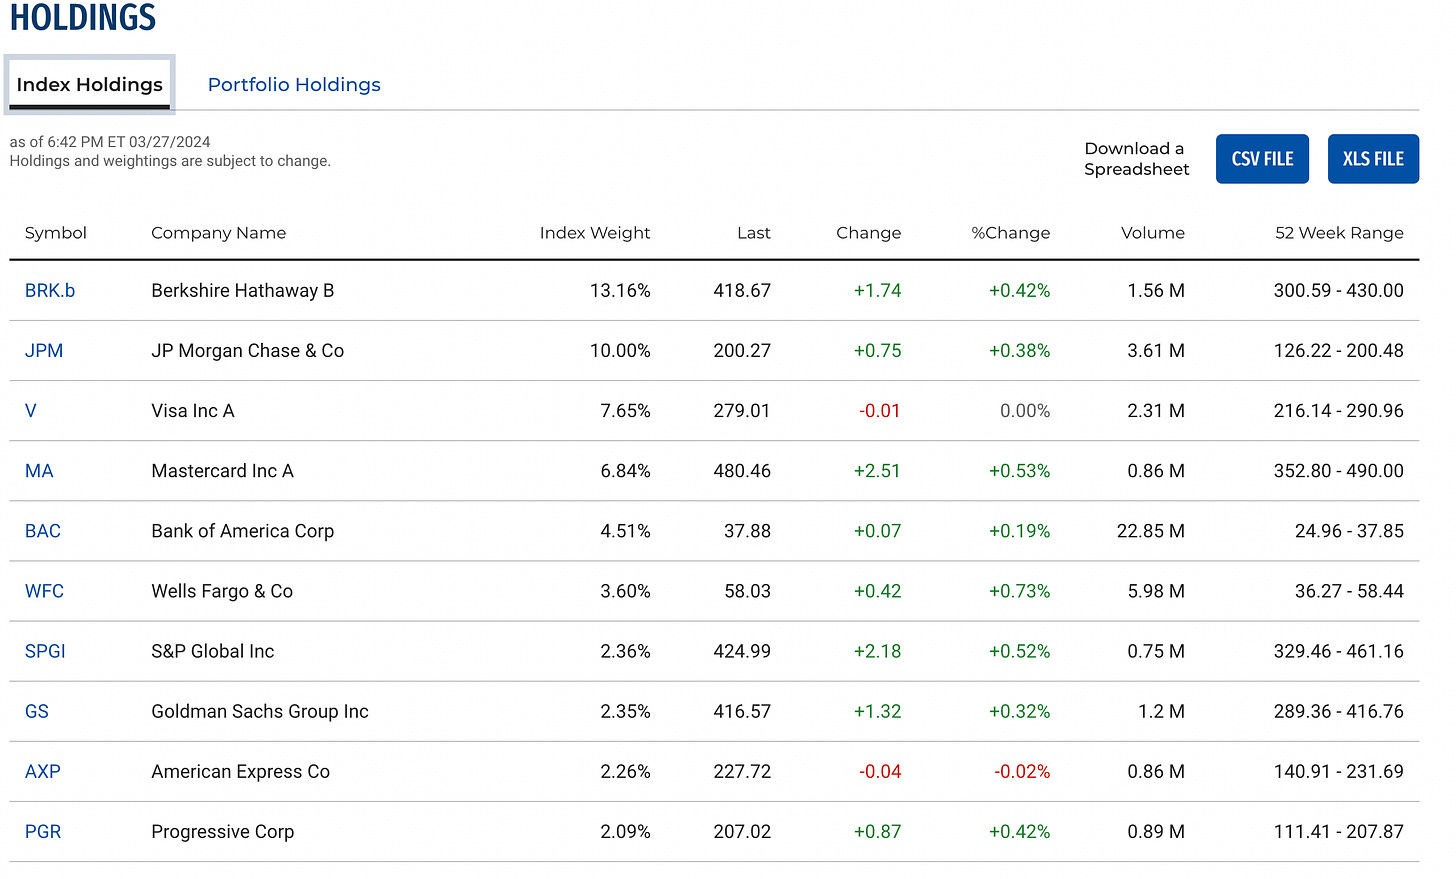Open the AXP symbol link
This screenshot has width=1456, height=879.
pos(43,771)
